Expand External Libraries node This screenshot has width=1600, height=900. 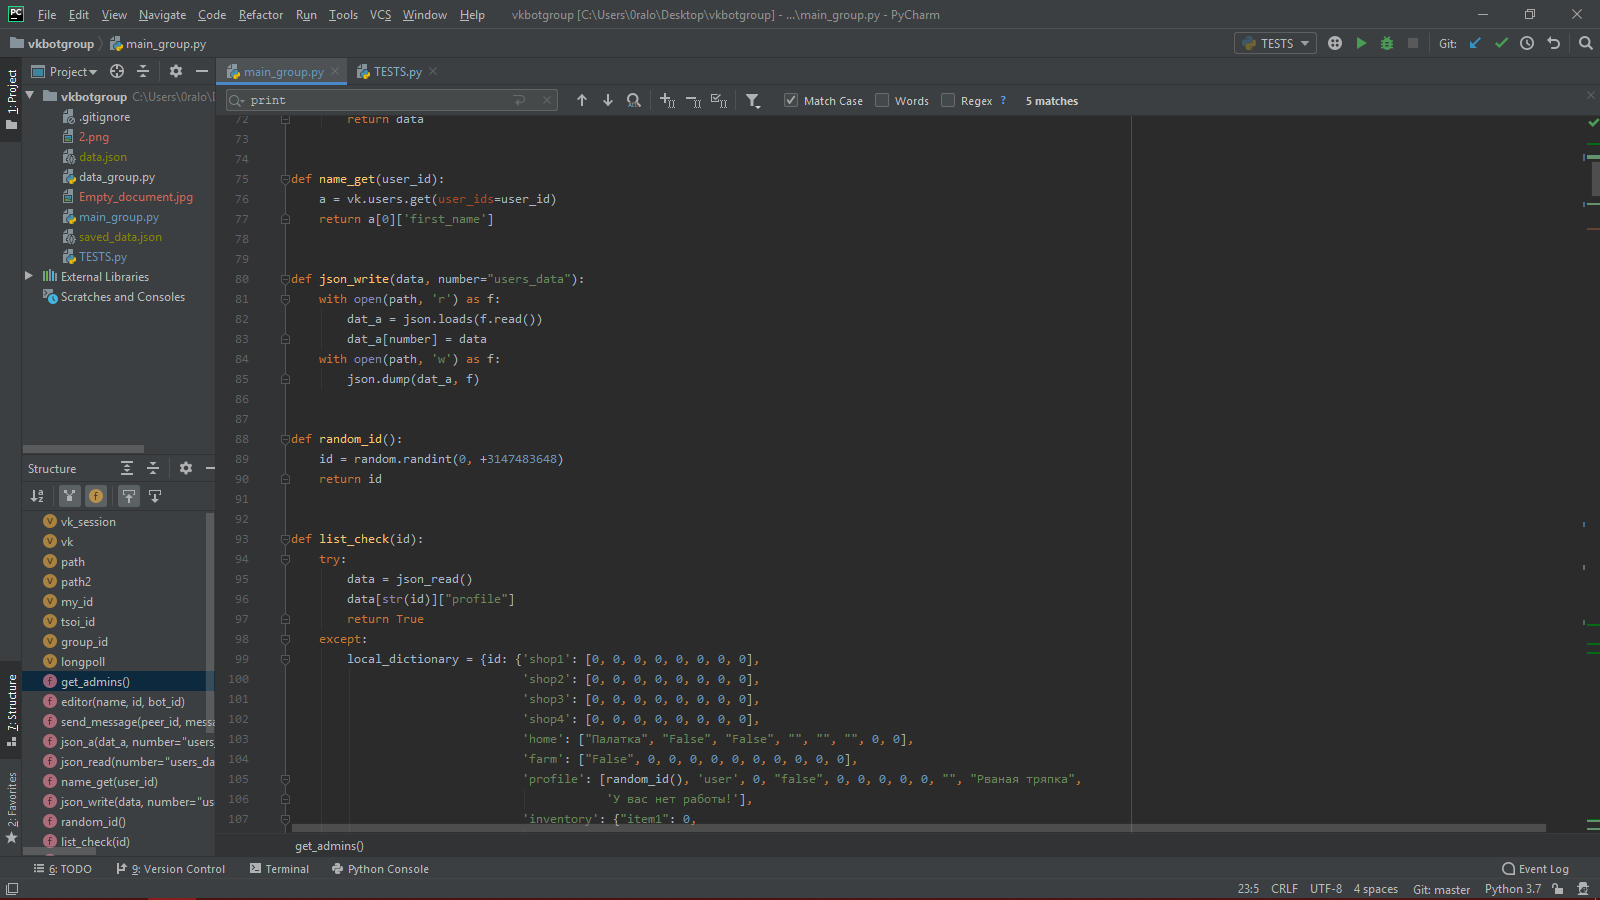tap(29, 276)
